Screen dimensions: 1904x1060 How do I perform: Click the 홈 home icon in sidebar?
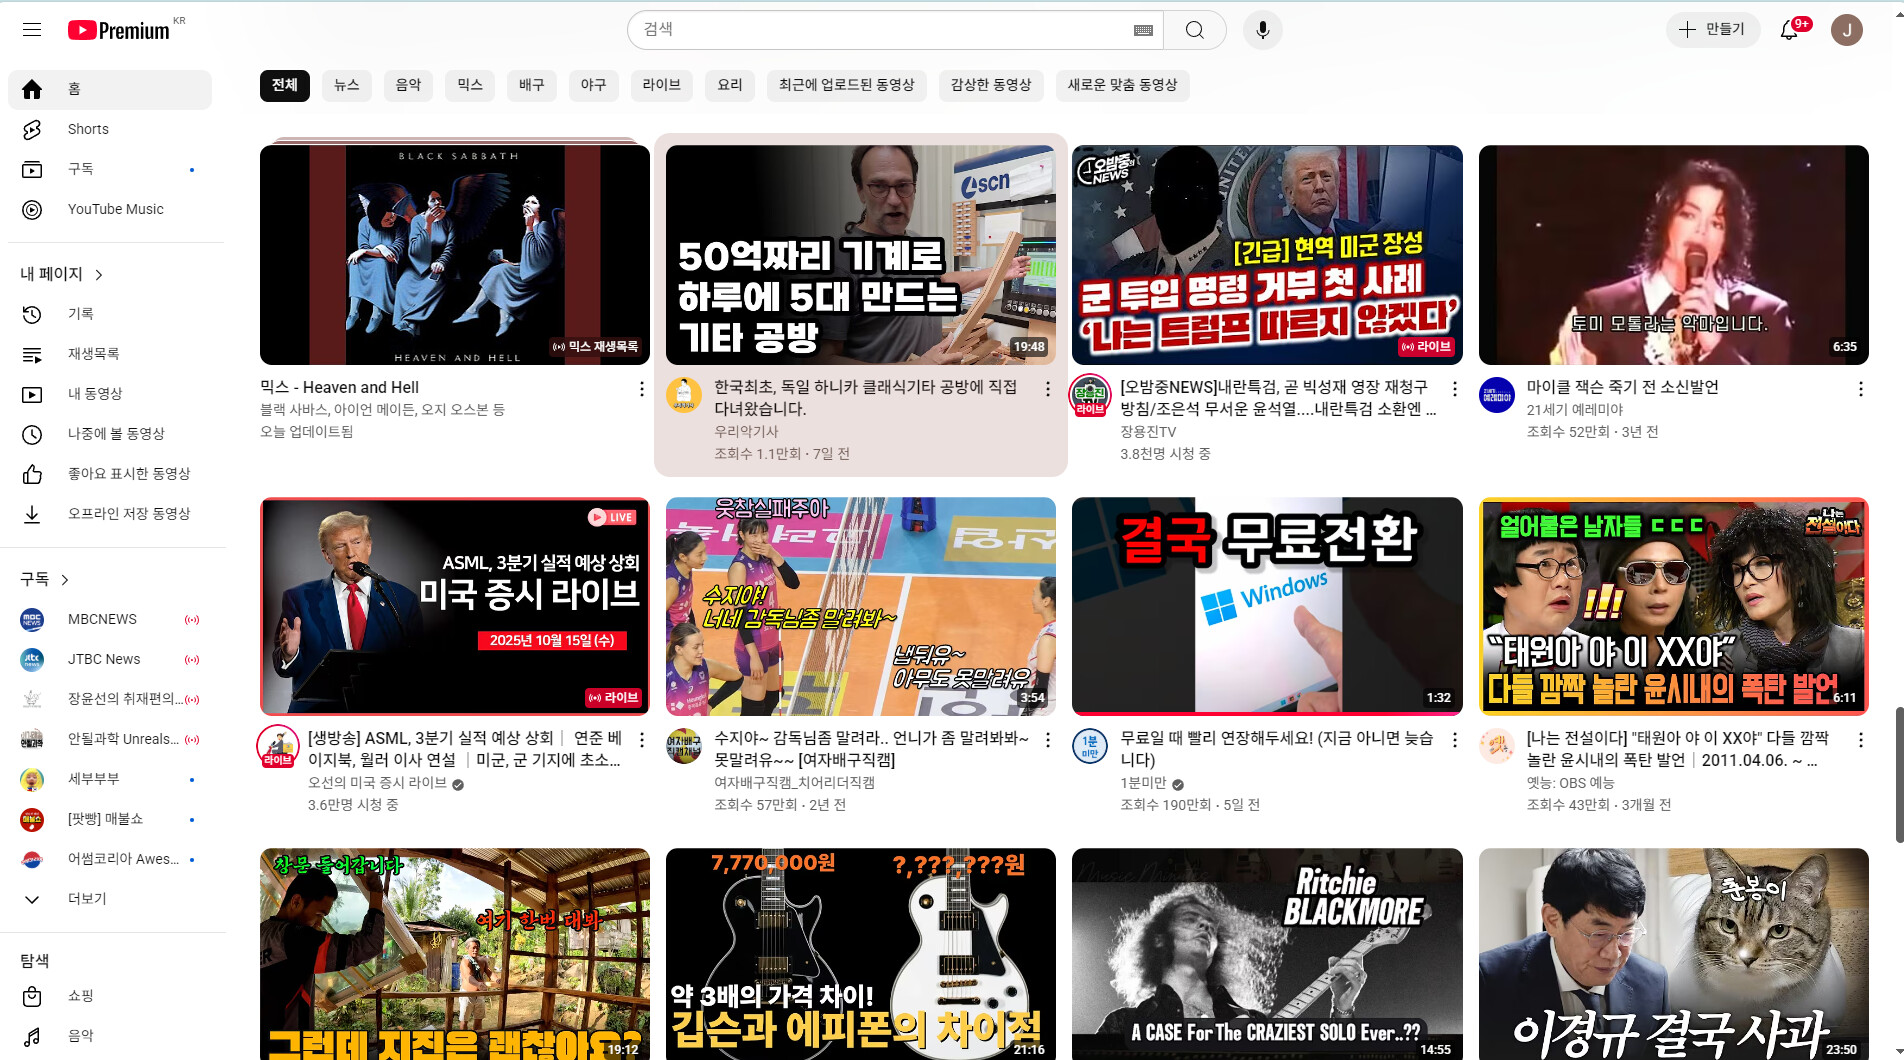coord(32,89)
